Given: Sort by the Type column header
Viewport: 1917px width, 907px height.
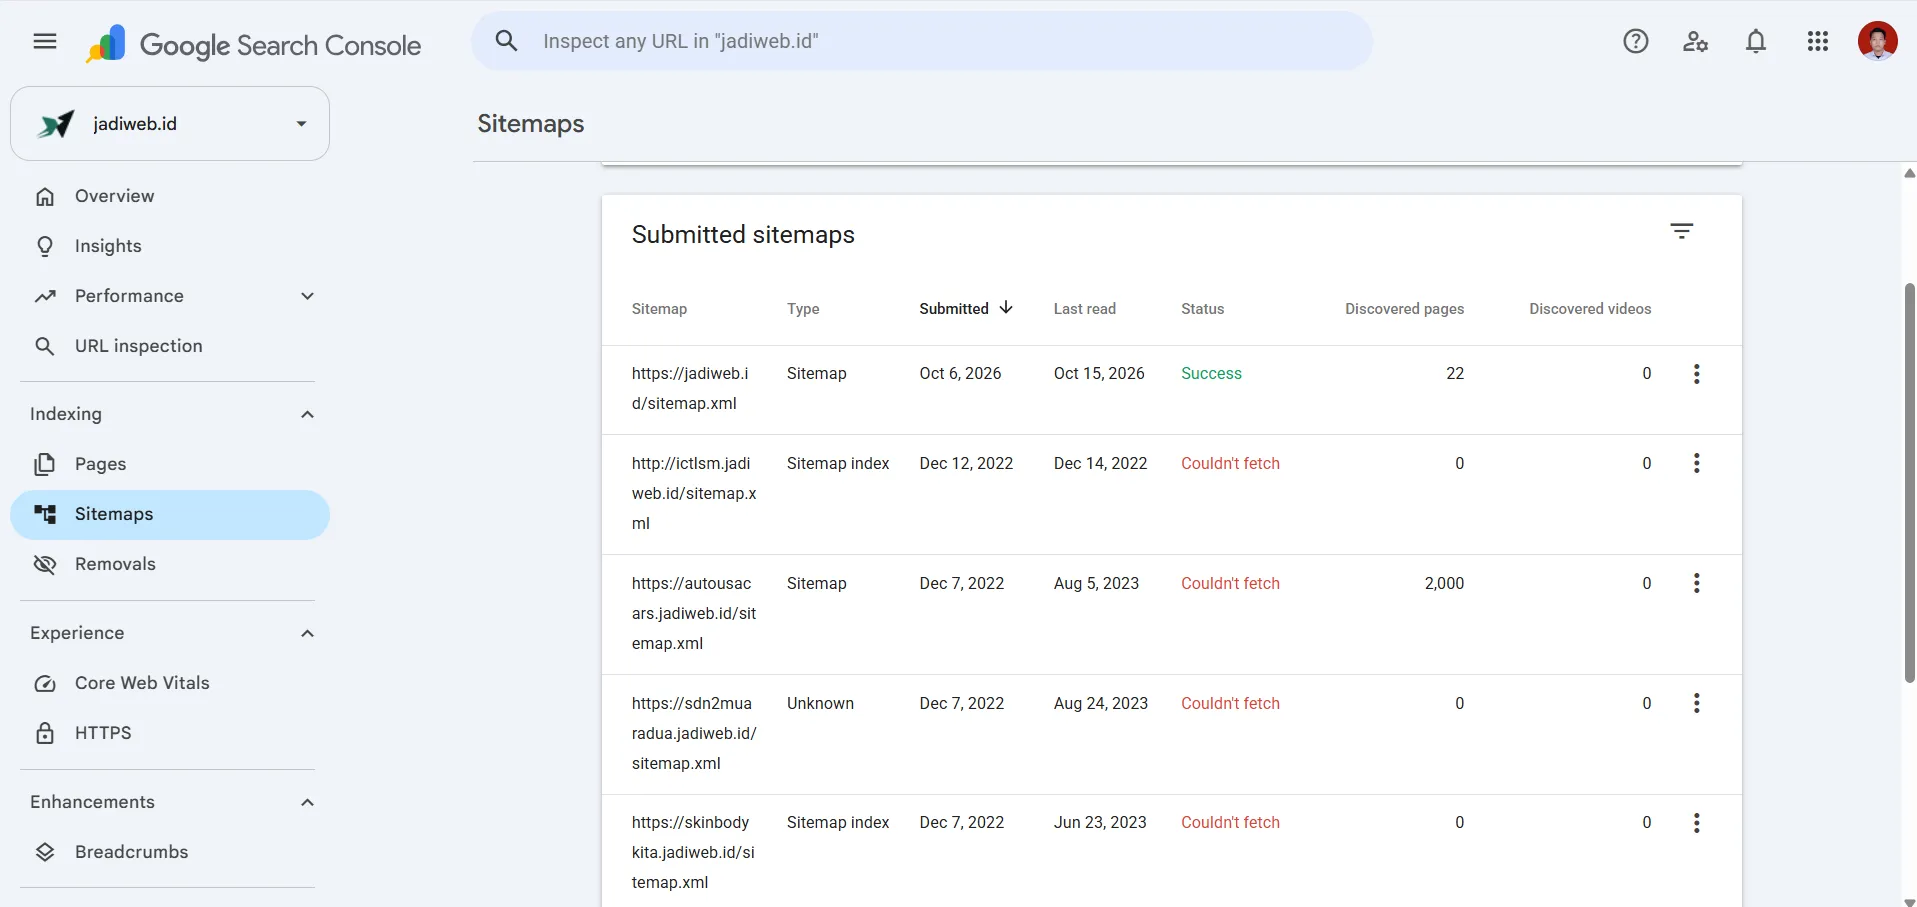Looking at the screenshot, I should pyautogui.click(x=803, y=309).
